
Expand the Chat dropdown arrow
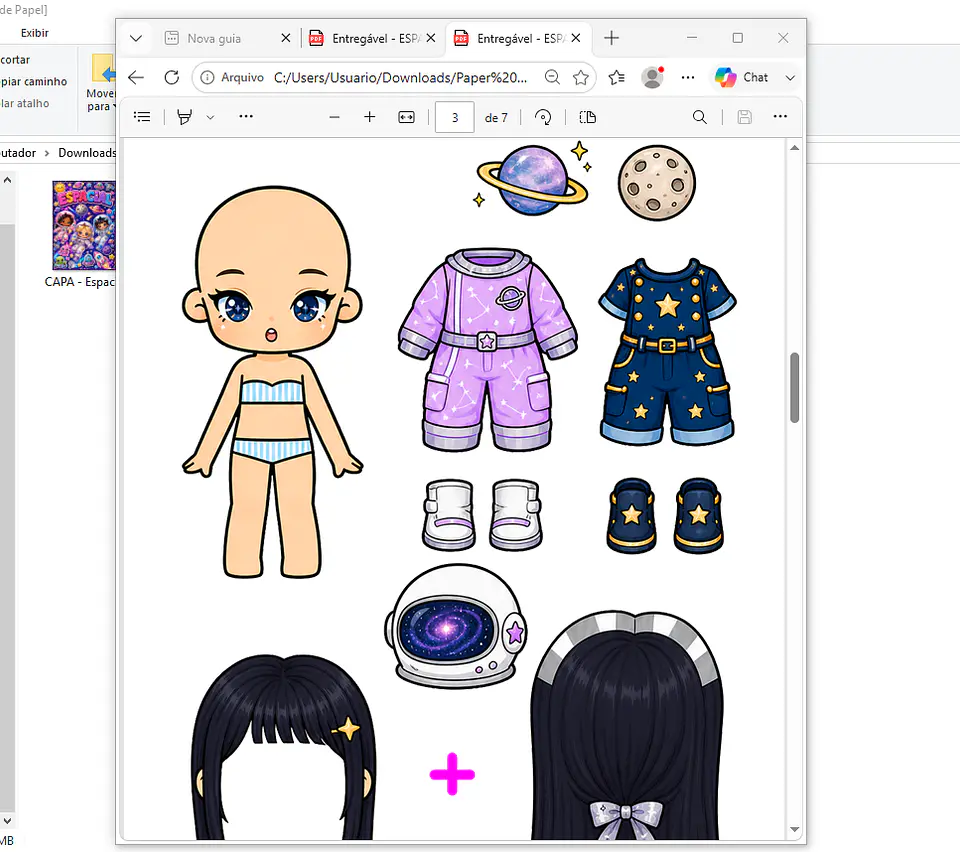click(790, 78)
